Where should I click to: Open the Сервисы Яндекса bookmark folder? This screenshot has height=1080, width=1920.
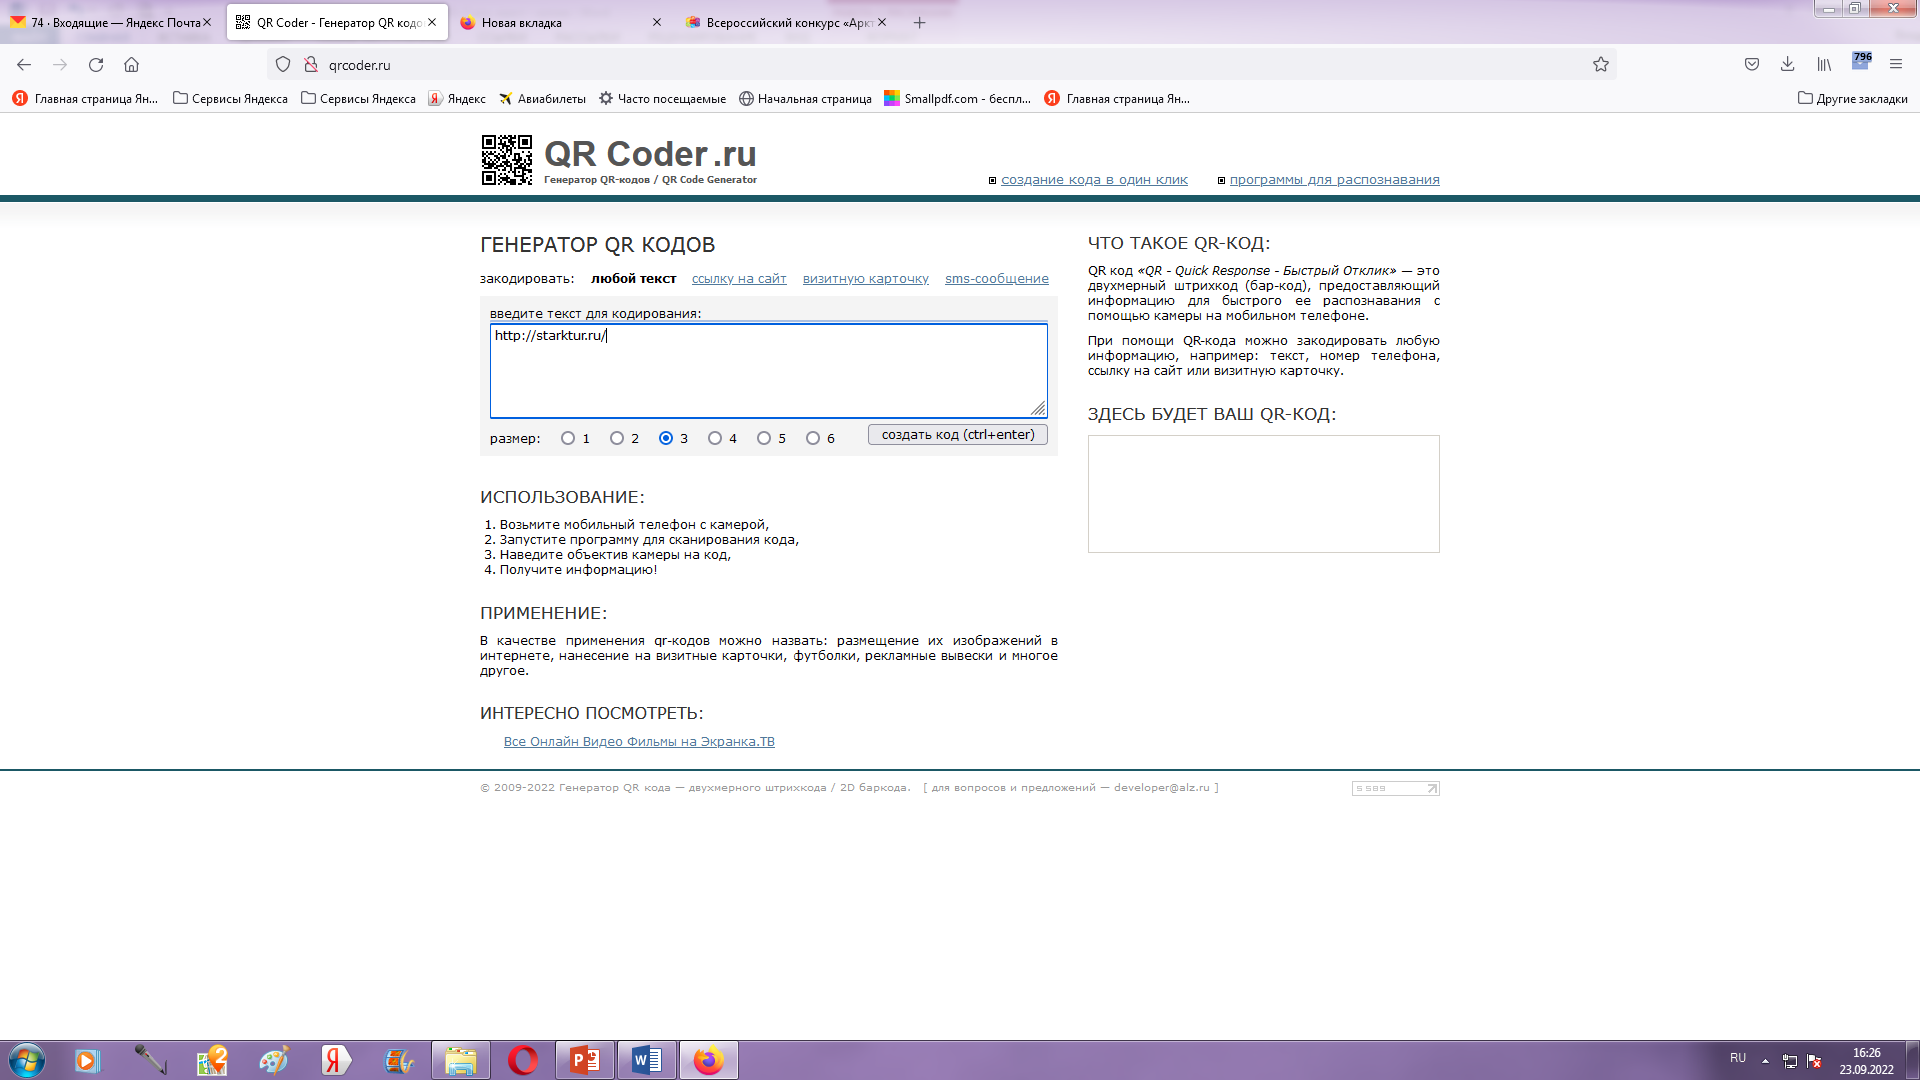pyautogui.click(x=231, y=98)
